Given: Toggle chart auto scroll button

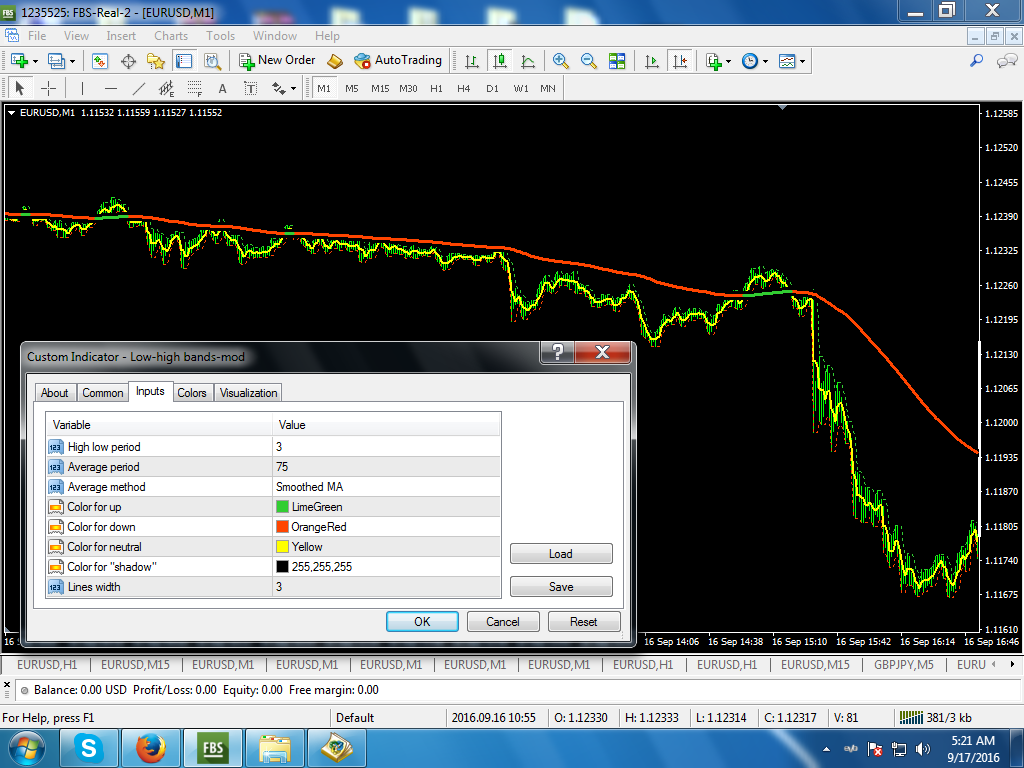Looking at the screenshot, I should 651,61.
